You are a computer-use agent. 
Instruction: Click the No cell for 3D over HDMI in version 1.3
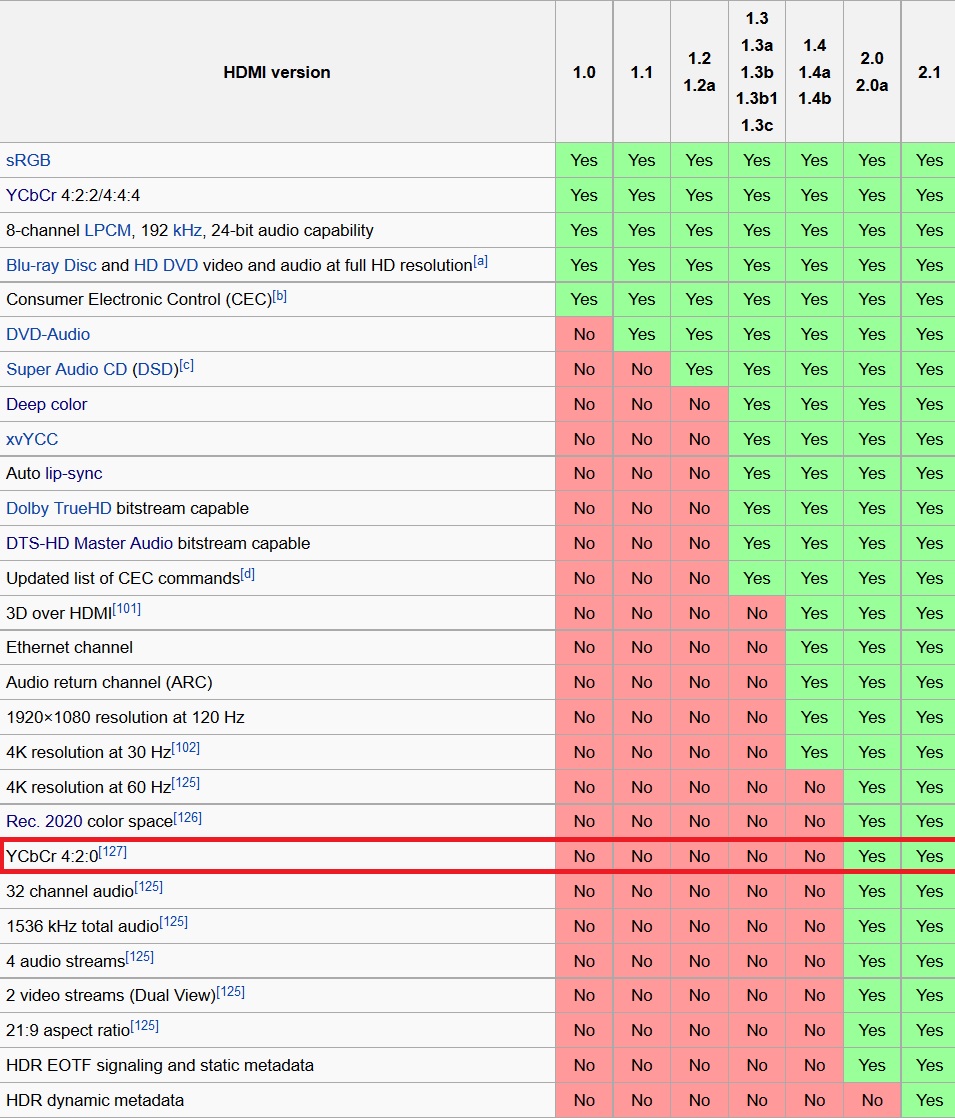click(757, 613)
